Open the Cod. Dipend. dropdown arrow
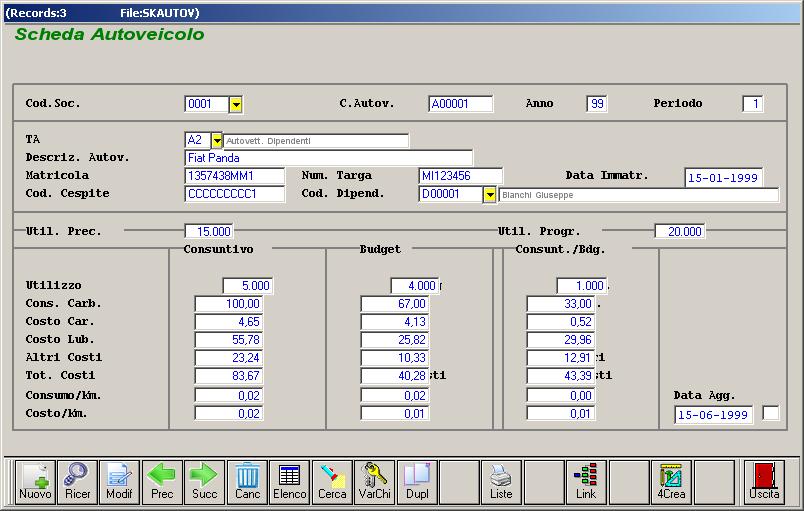This screenshot has width=804, height=511. (x=490, y=195)
